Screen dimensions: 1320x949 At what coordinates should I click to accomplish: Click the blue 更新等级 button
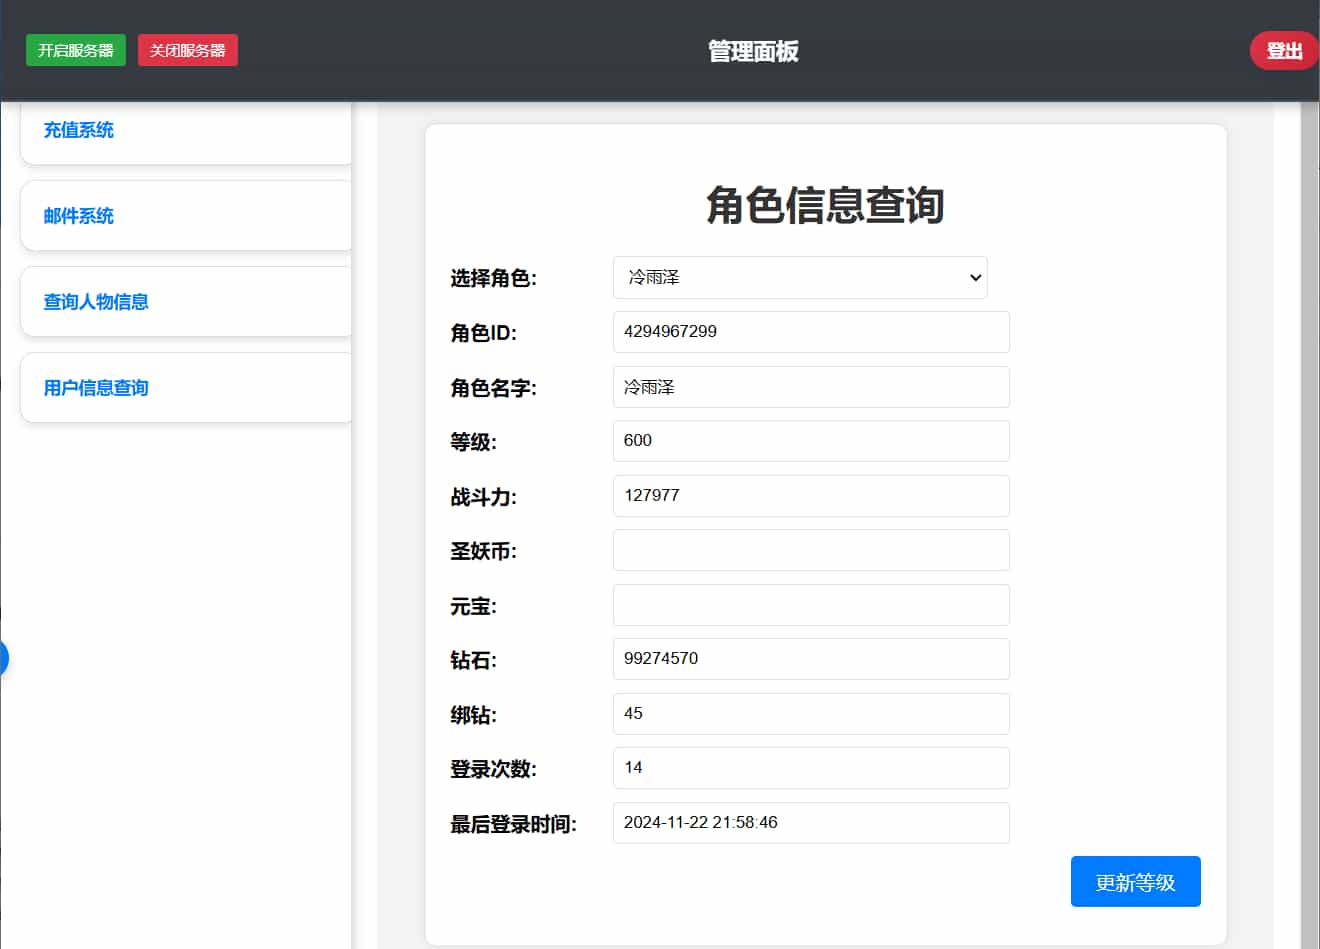tap(1135, 881)
